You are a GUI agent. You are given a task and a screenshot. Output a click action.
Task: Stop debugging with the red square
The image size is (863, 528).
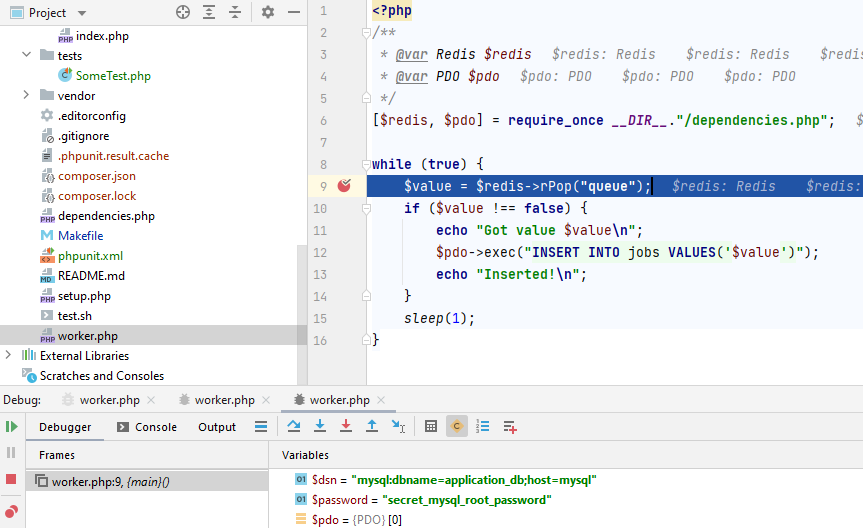click(12, 480)
